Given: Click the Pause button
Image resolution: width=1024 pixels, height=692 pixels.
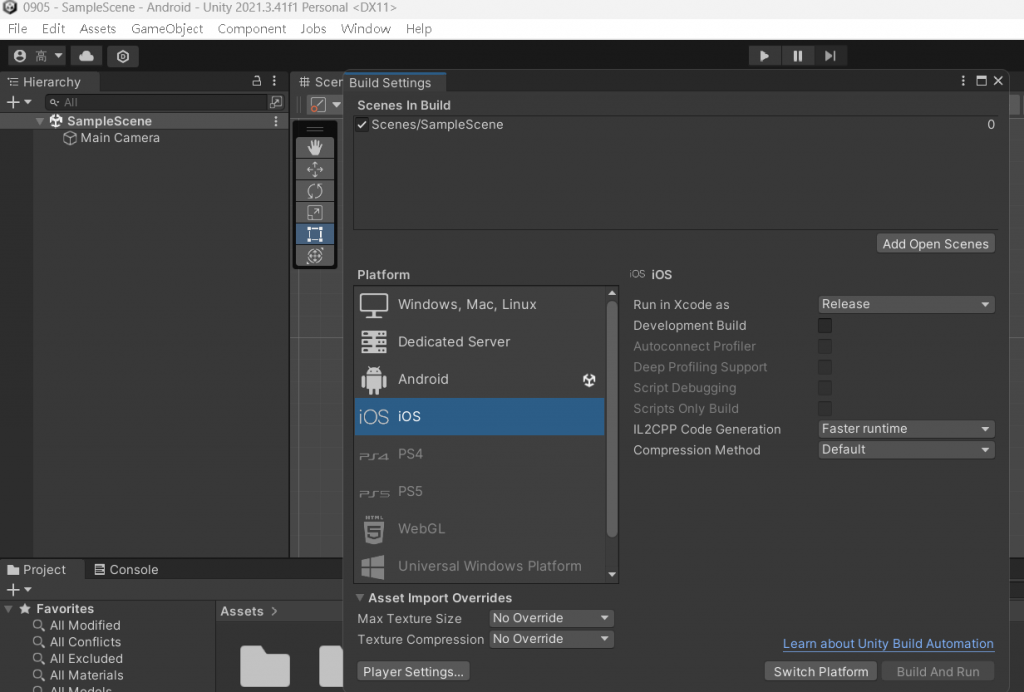Looking at the screenshot, I should click(x=797, y=56).
